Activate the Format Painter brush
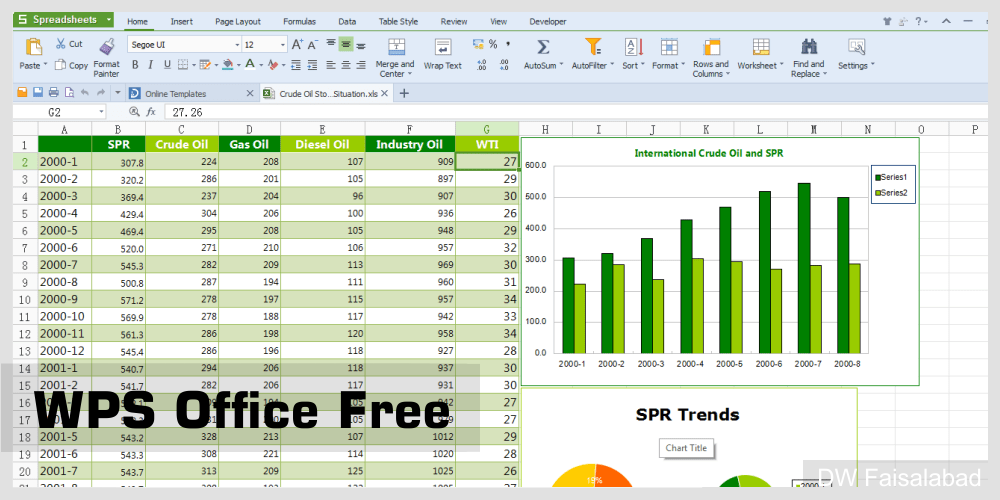The image size is (1000, 500). click(107, 47)
